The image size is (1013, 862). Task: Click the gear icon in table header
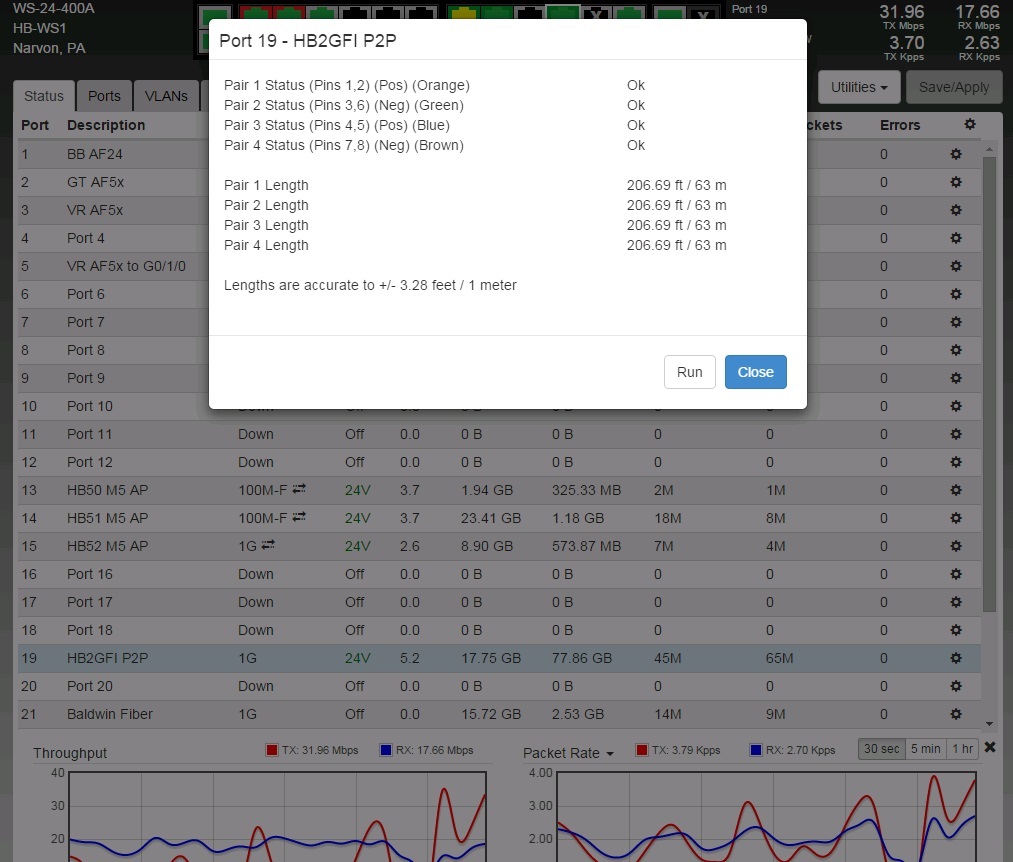969,125
